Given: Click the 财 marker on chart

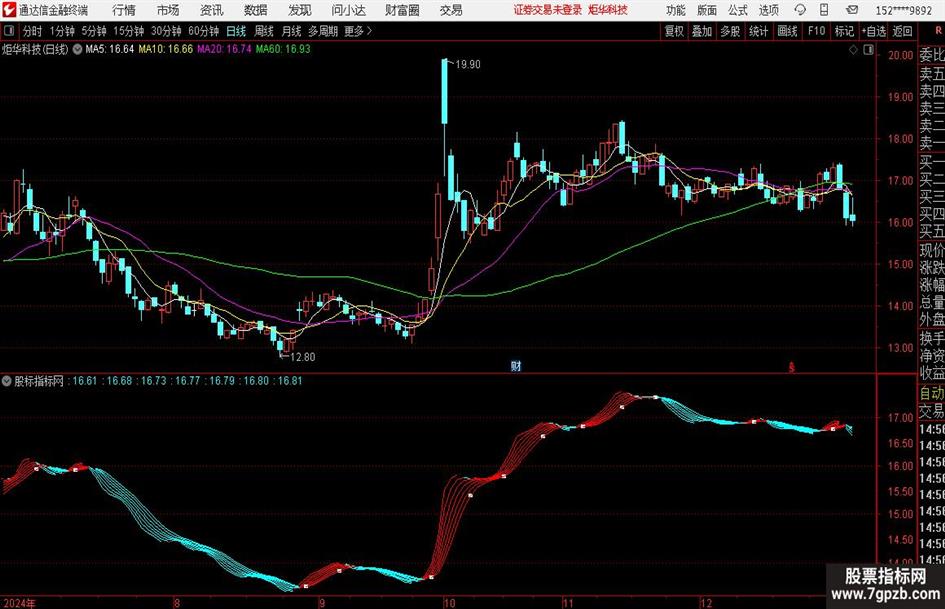Looking at the screenshot, I should 516,365.
